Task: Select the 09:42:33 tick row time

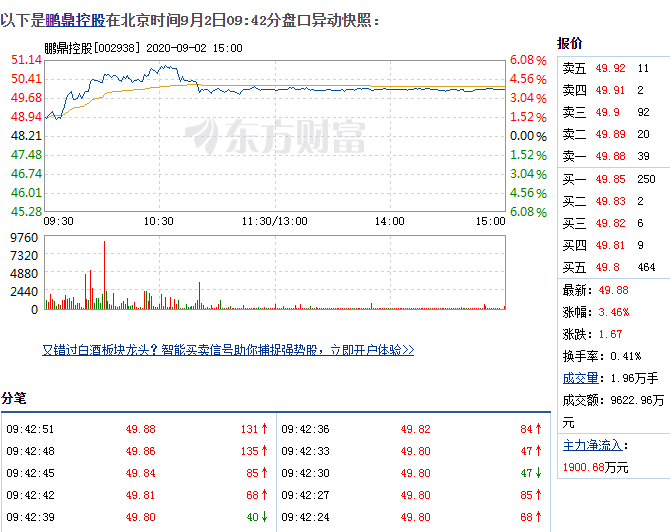Action: coord(306,451)
